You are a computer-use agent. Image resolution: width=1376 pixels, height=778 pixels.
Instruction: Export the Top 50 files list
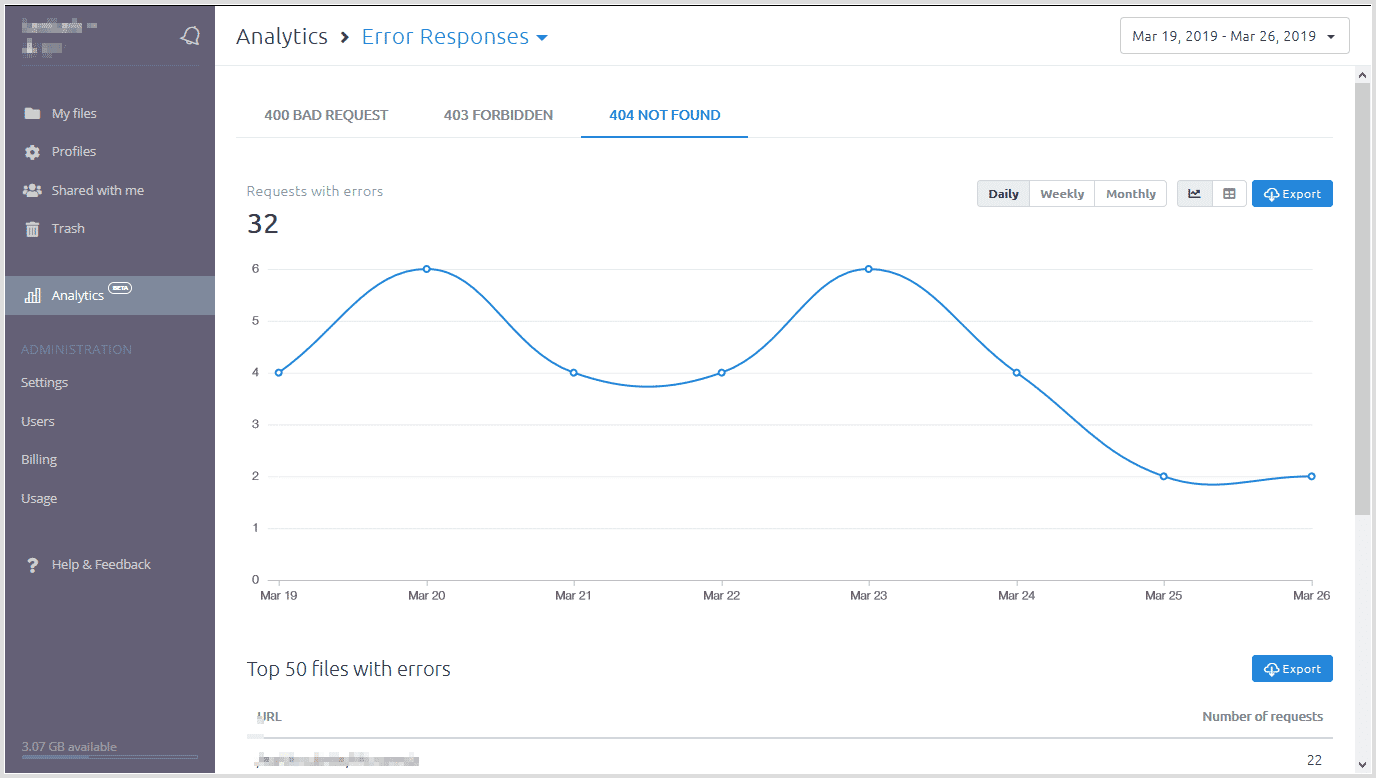(x=1291, y=669)
